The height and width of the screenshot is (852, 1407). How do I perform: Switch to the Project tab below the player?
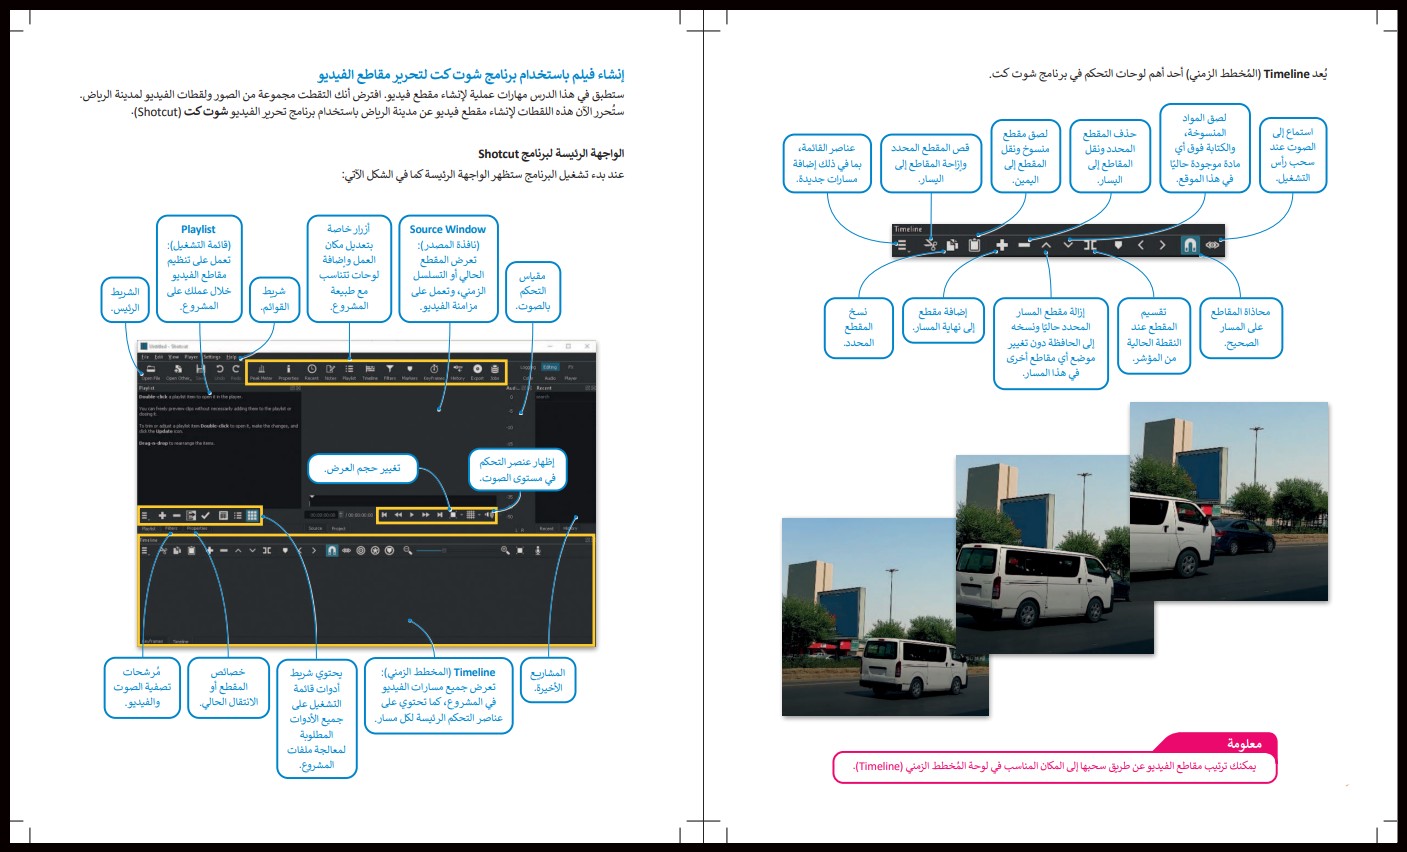339,528
